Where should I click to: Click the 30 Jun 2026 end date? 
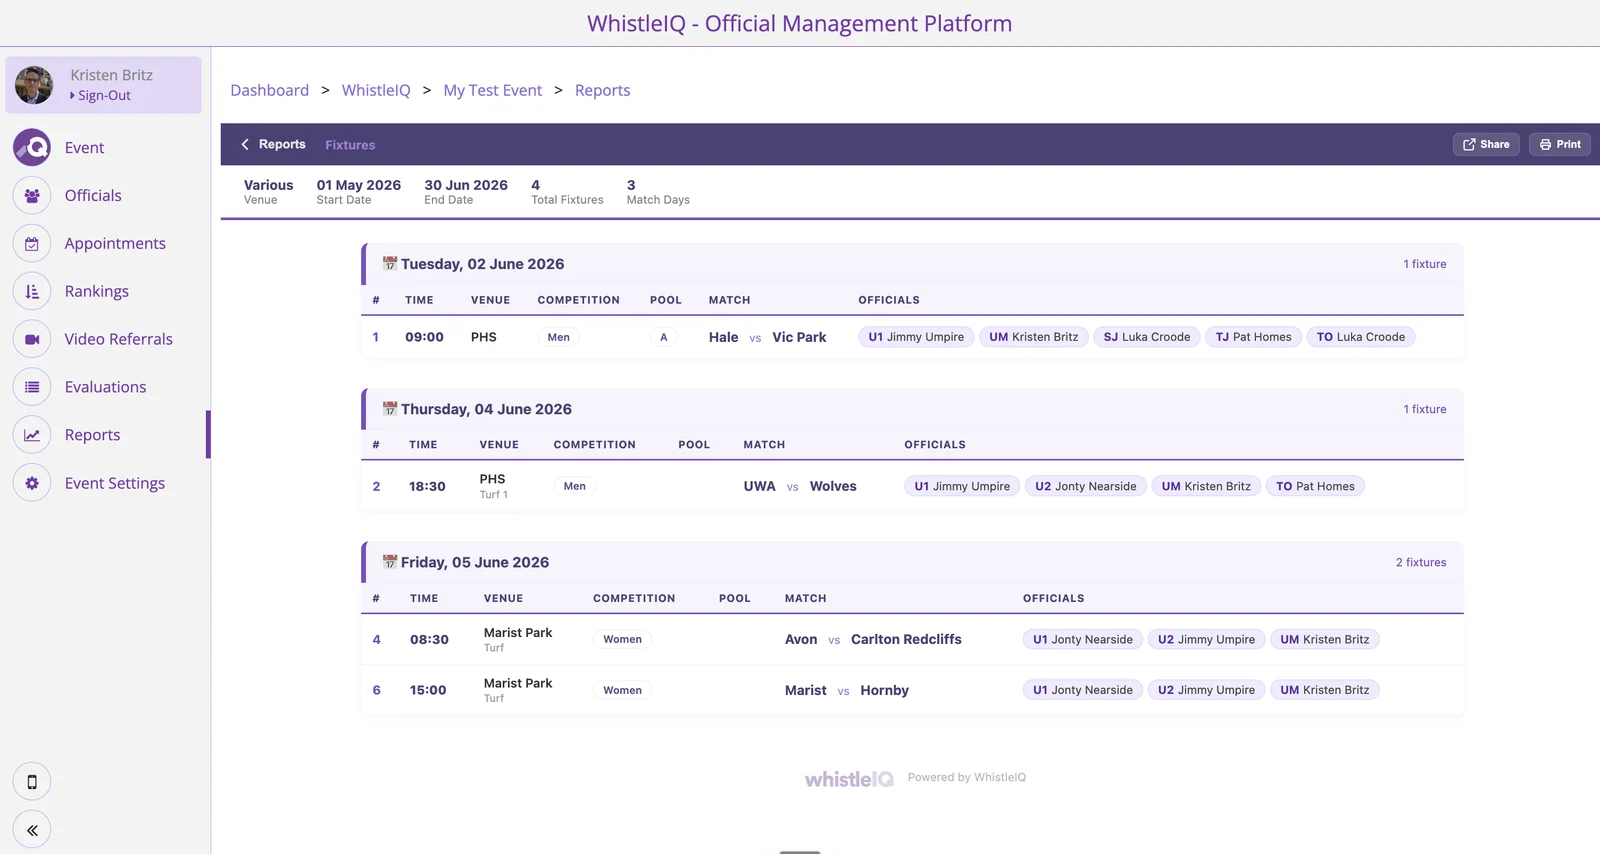point(466,185)
